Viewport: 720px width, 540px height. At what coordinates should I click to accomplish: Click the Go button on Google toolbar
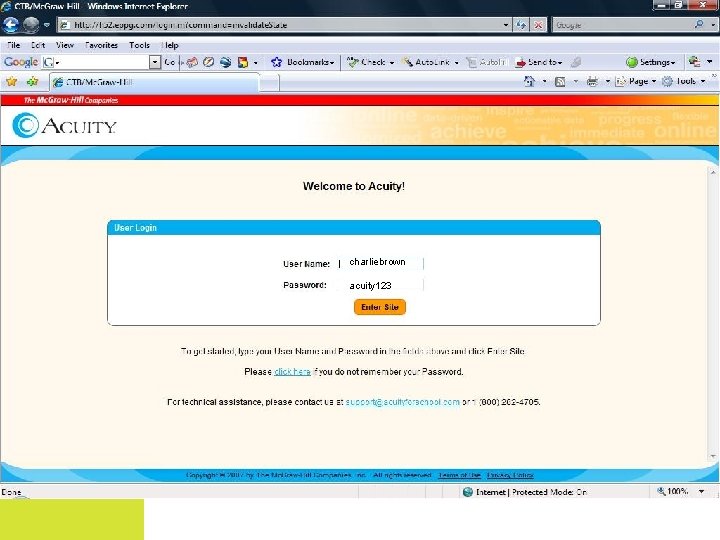(x=170, y=62)
